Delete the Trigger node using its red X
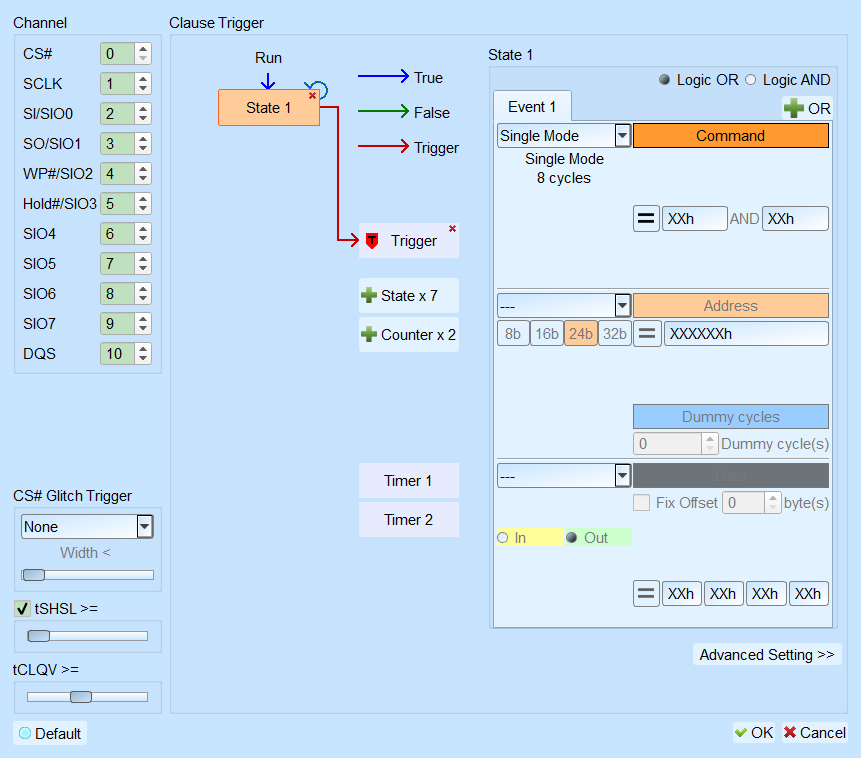Image resolution: width=861 pixels, height=758 pixels. pyautogui.click(x=452, y=228)
